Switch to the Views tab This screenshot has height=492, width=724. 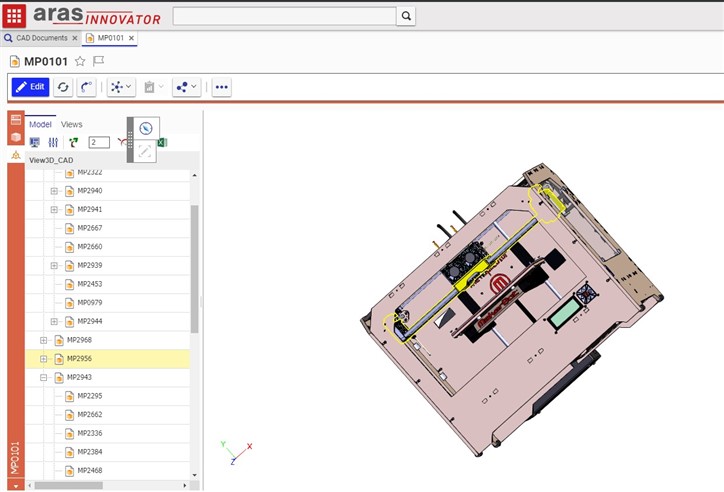[x=72, y=124]
